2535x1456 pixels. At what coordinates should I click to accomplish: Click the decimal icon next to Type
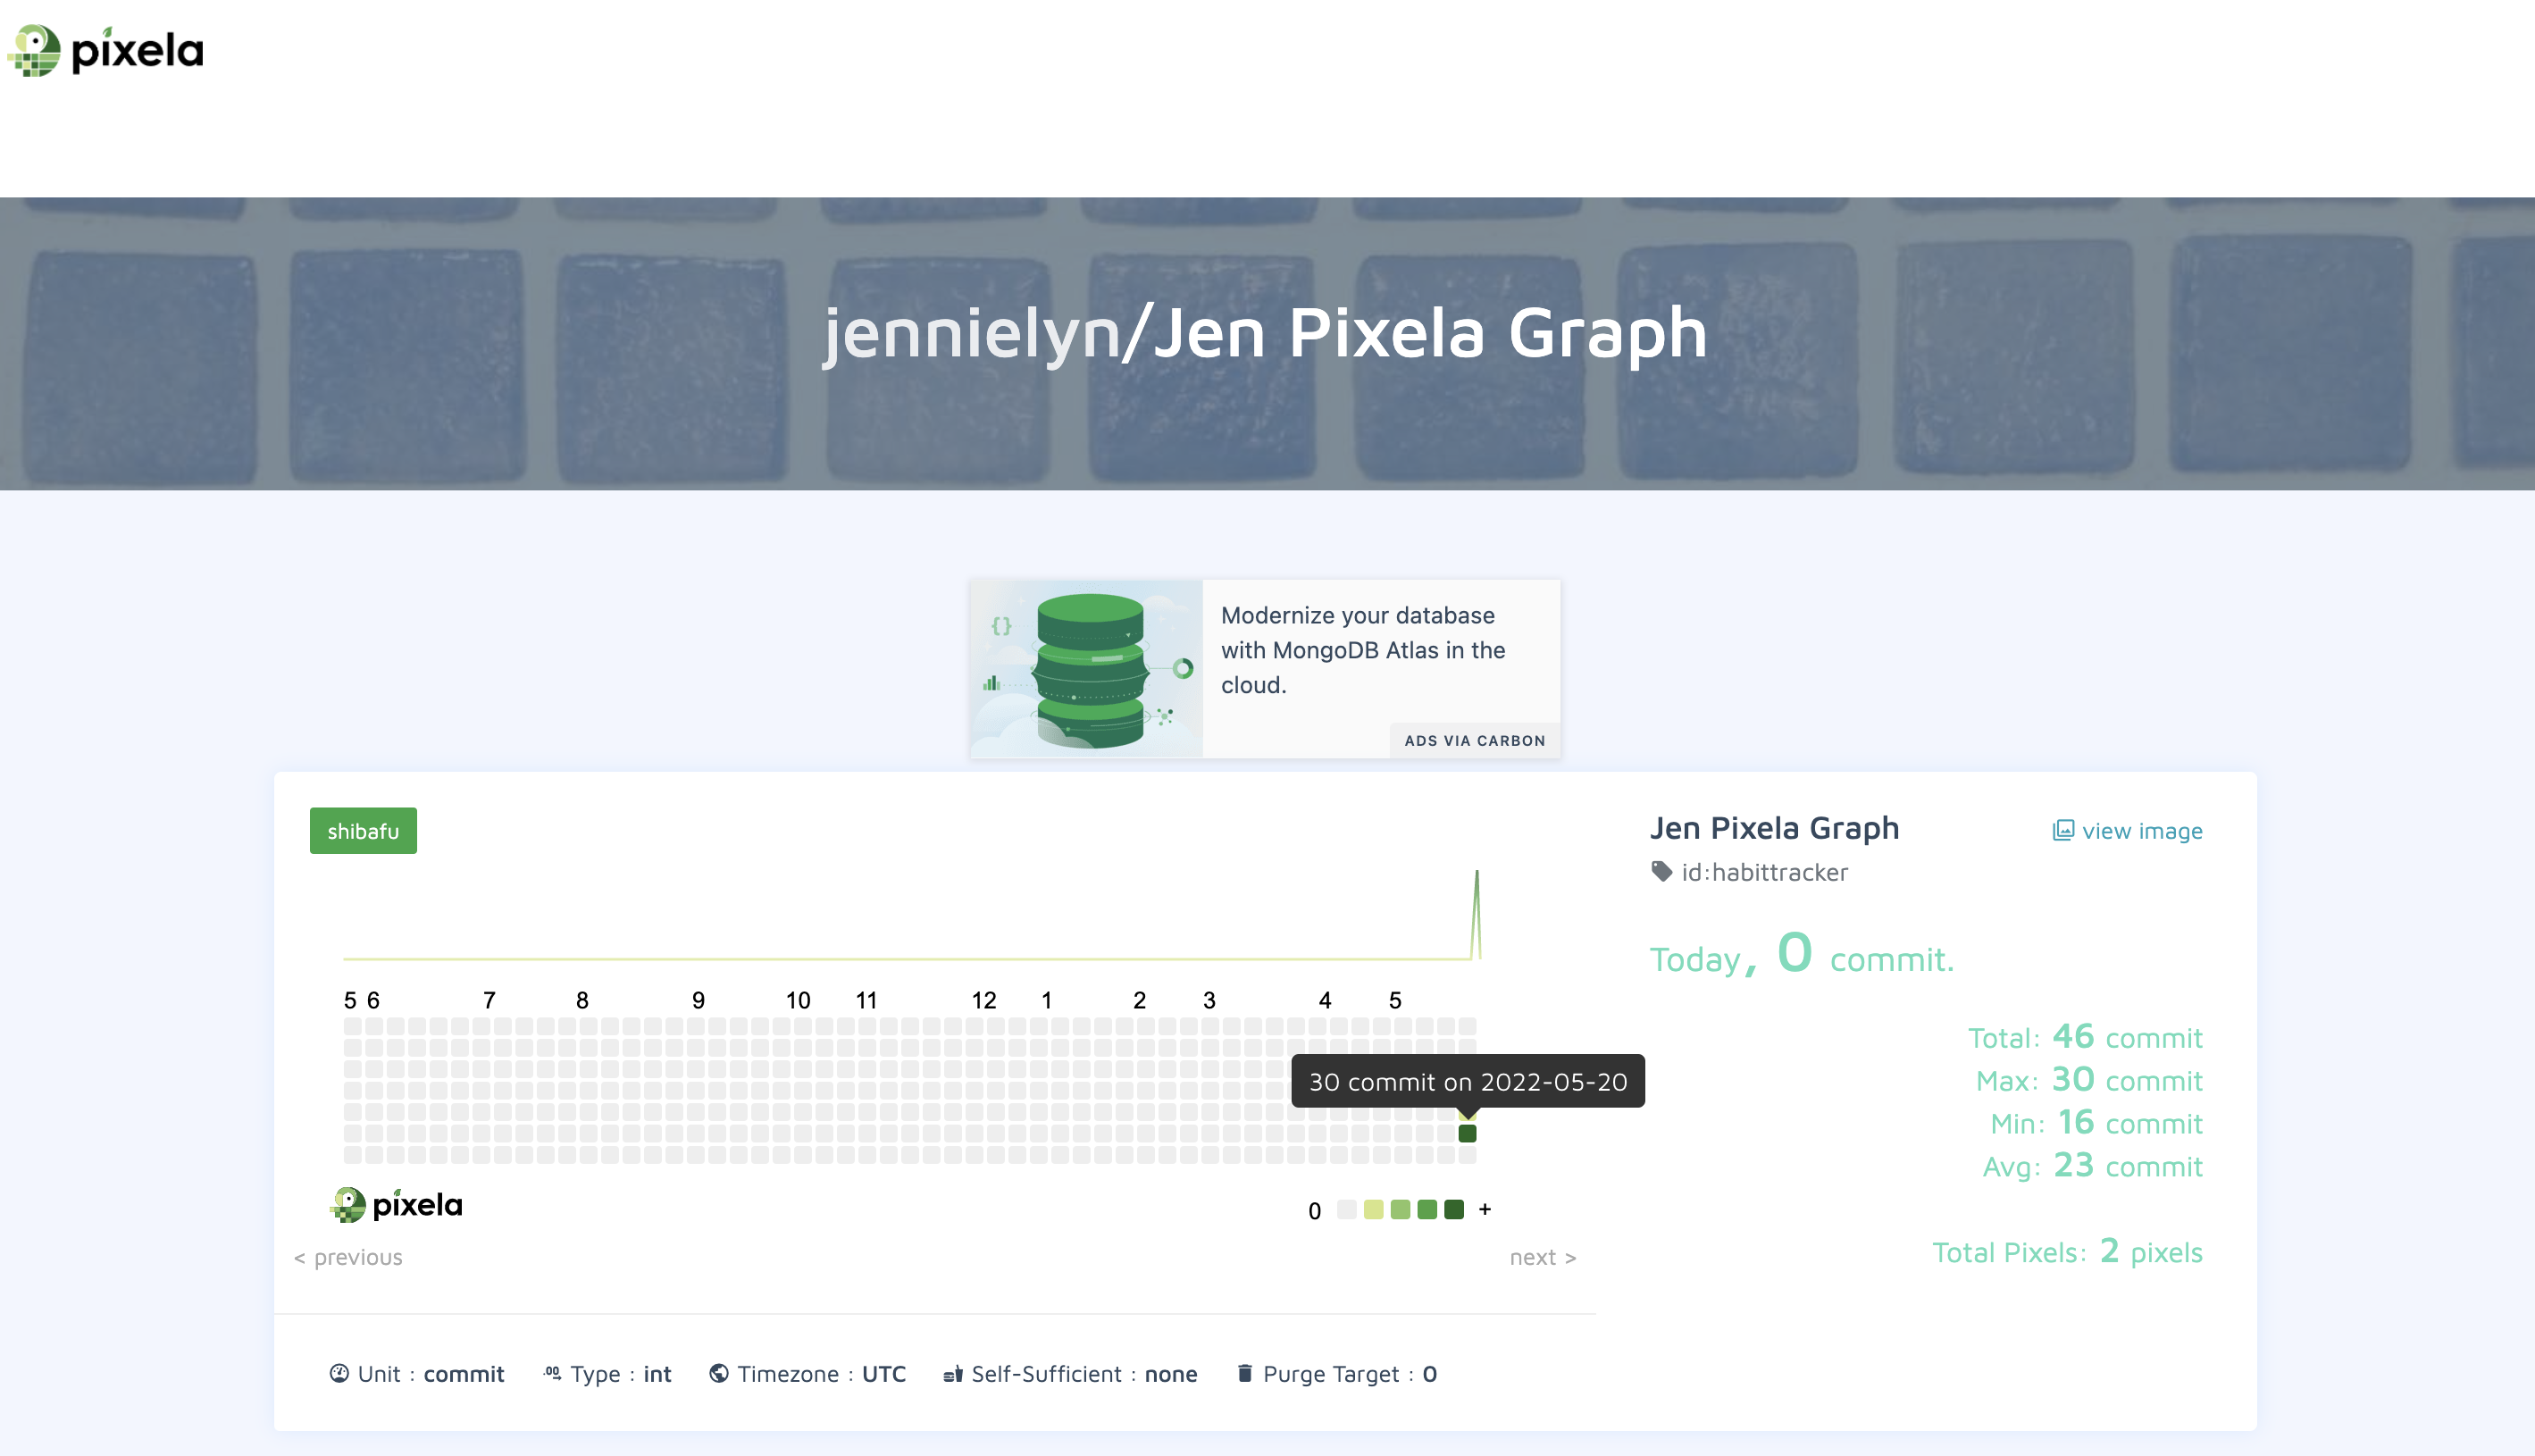[x=551, y=1373]
